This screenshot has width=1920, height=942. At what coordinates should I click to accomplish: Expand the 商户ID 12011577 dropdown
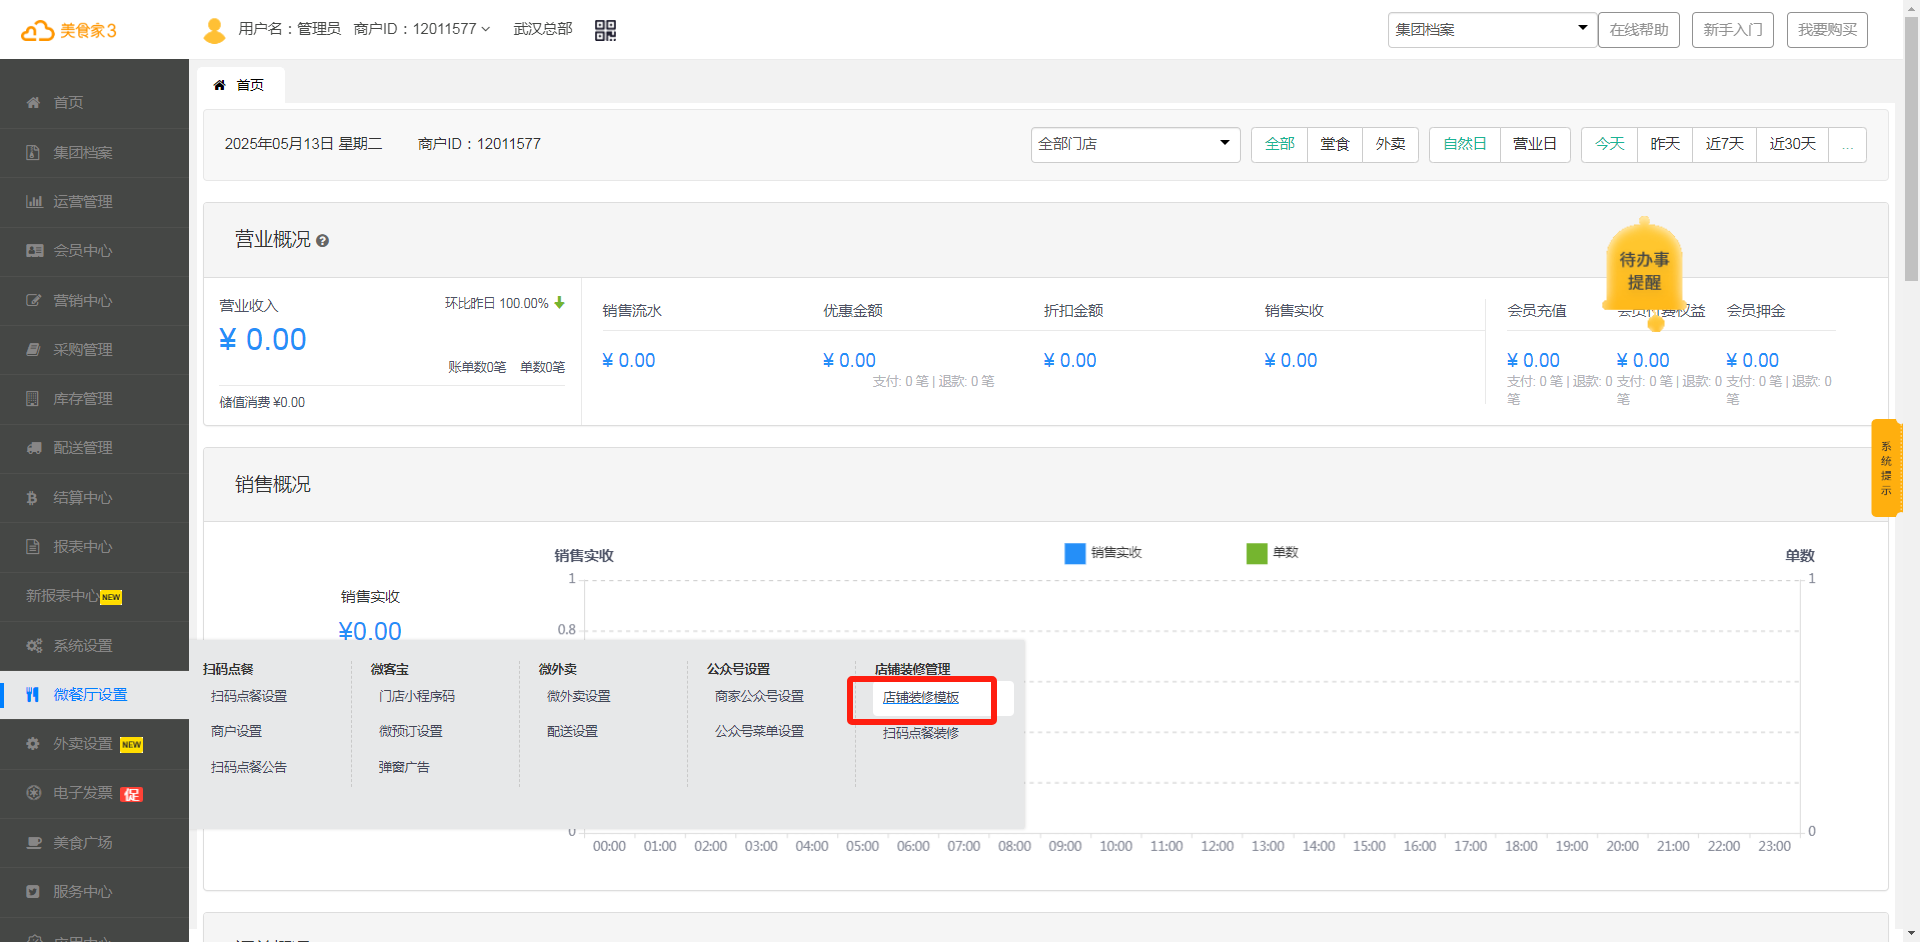coord(421,29)
